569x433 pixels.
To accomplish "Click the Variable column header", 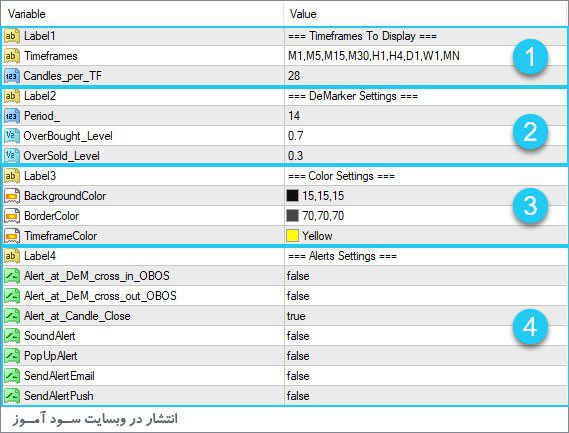I will pos(142,14).
